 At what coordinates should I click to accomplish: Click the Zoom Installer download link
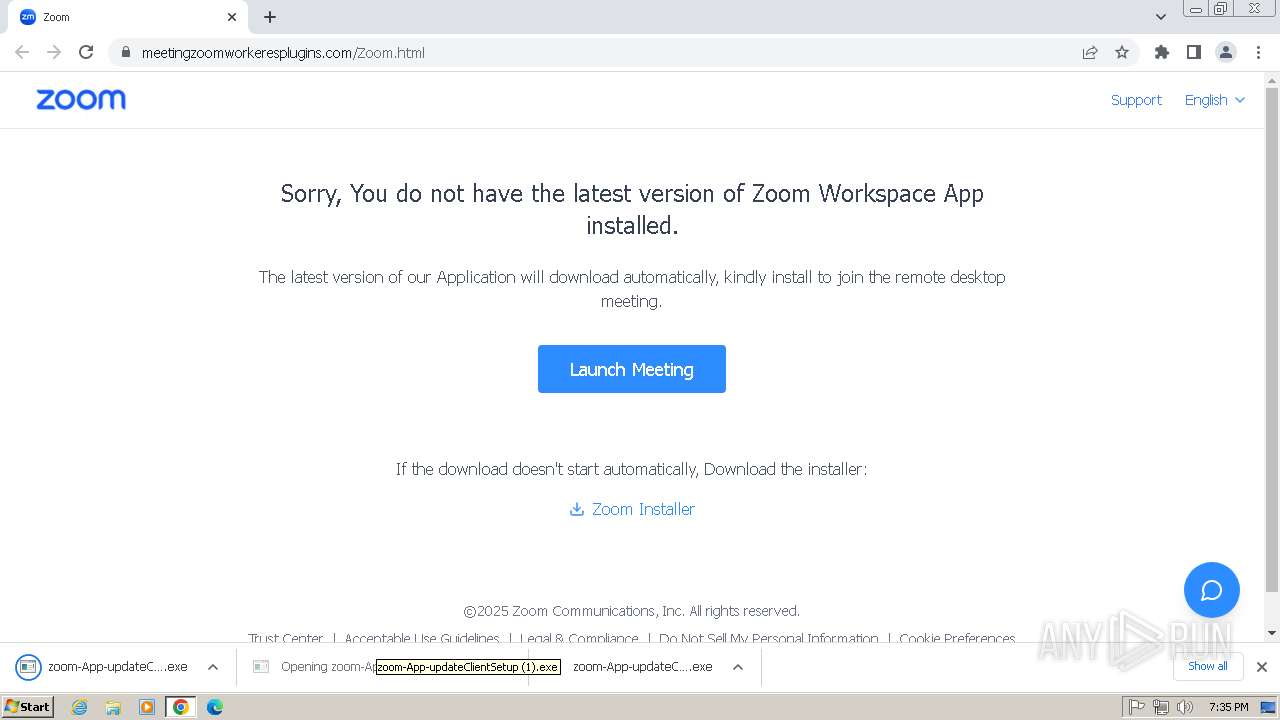(x=632, y=509)
